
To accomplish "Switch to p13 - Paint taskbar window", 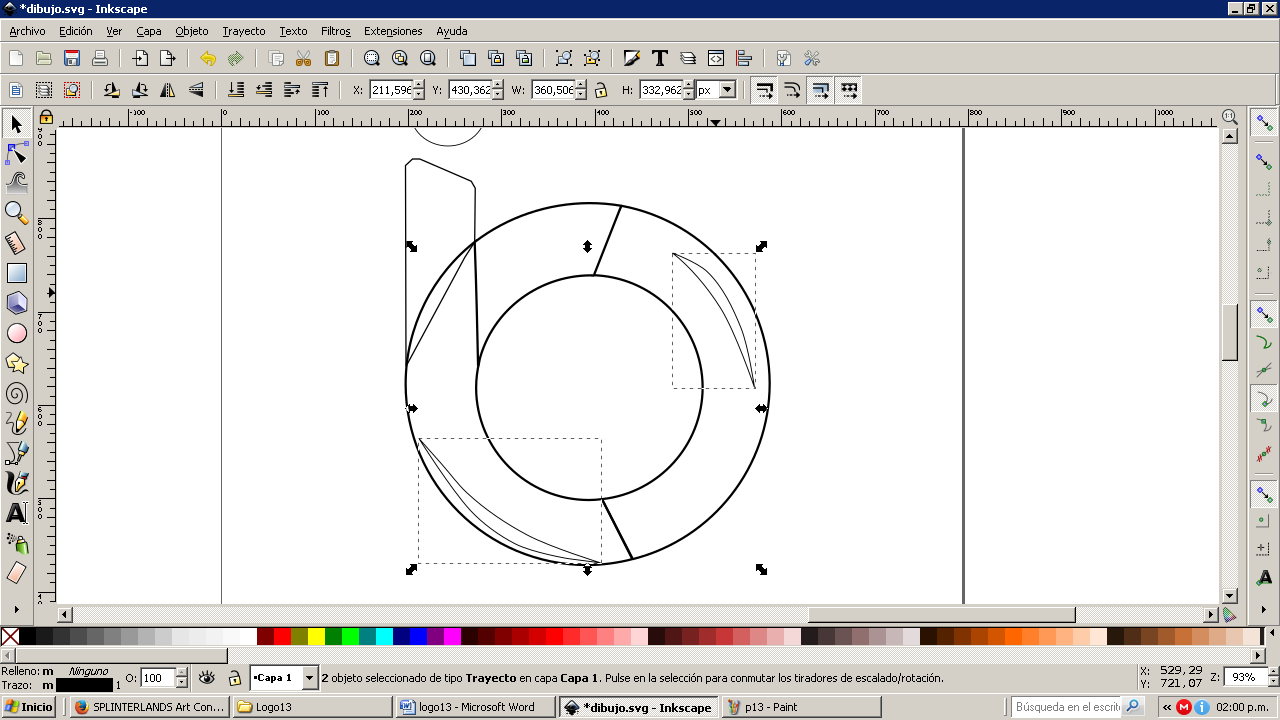I will [800, 707].
